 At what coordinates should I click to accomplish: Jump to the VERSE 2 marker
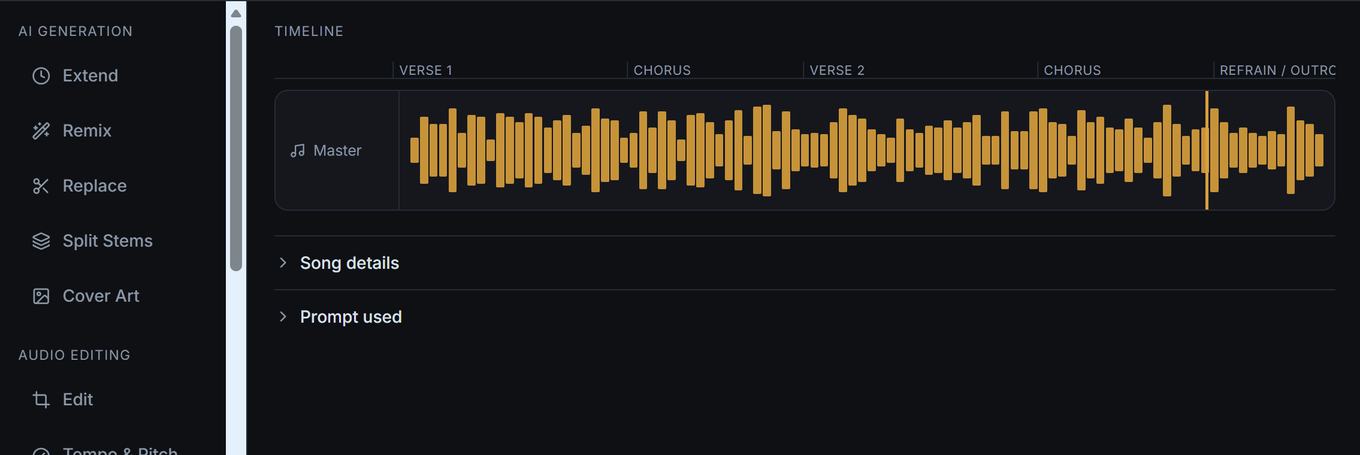(x=837, y=70)
